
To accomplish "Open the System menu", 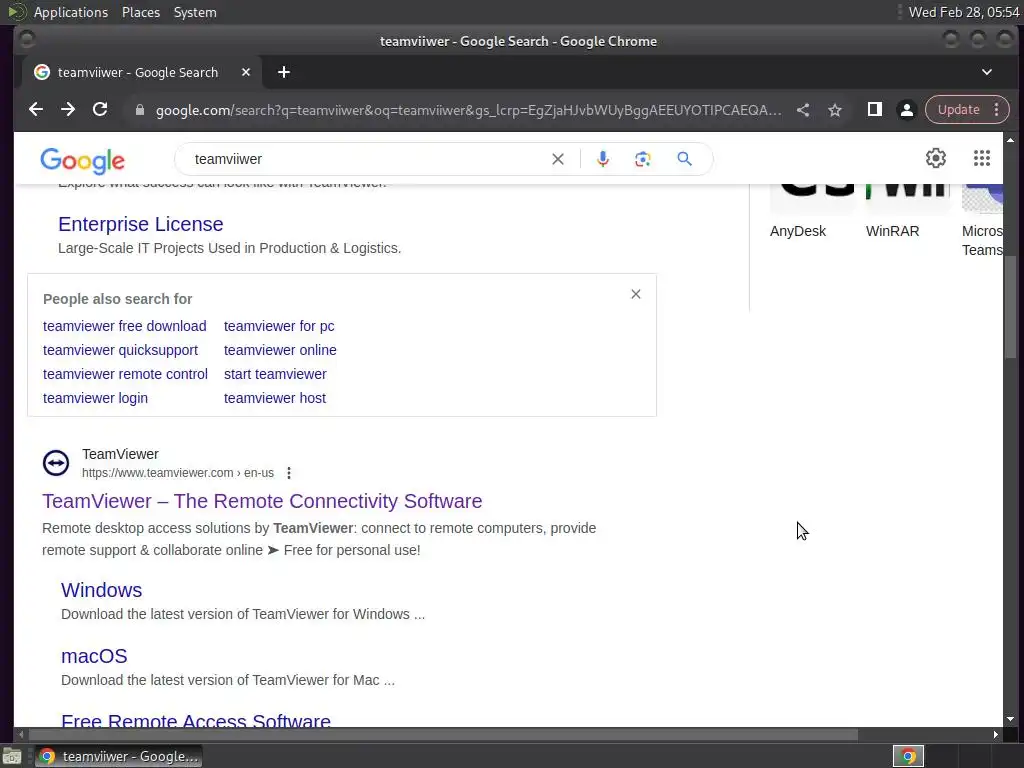I will 195,12.
